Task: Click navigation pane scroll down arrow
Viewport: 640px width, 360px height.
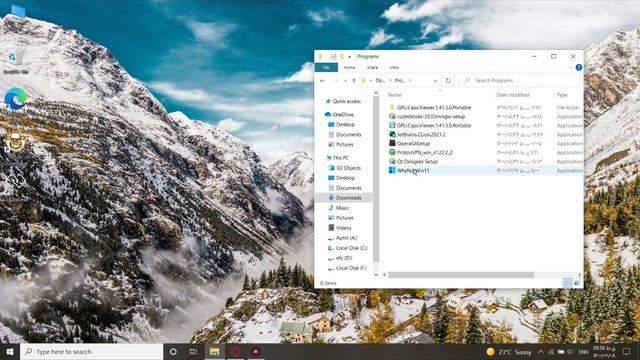Action: [x=376, y=275]
